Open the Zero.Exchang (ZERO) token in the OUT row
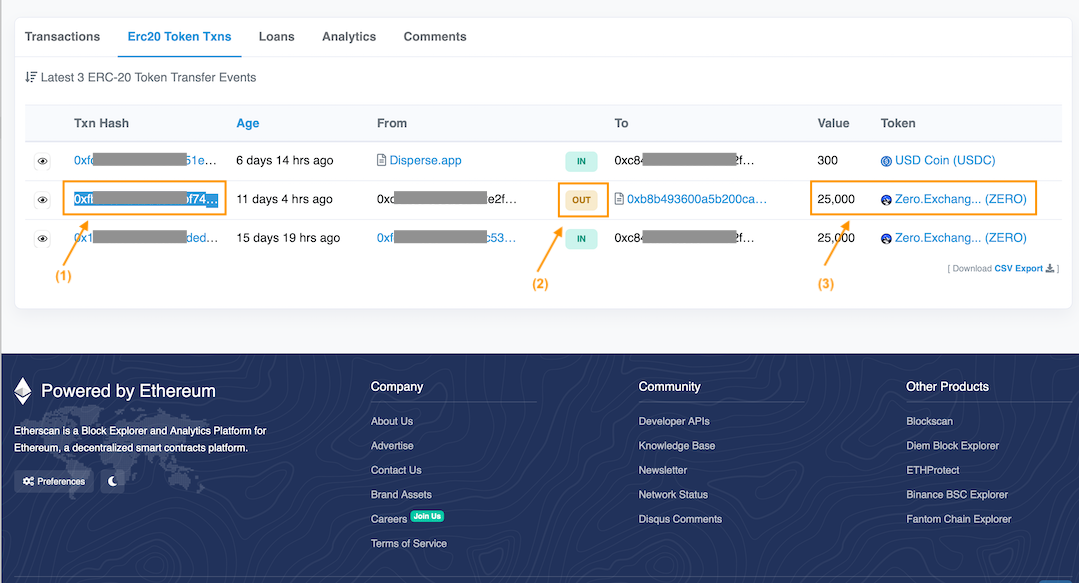 pos(961,199)
